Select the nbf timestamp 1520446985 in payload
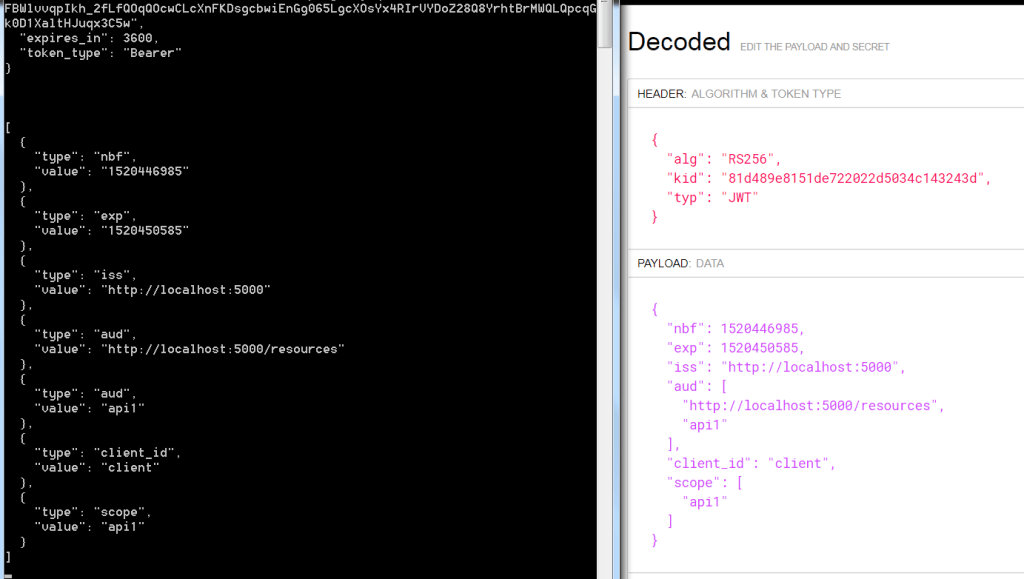 click(763, 328)
